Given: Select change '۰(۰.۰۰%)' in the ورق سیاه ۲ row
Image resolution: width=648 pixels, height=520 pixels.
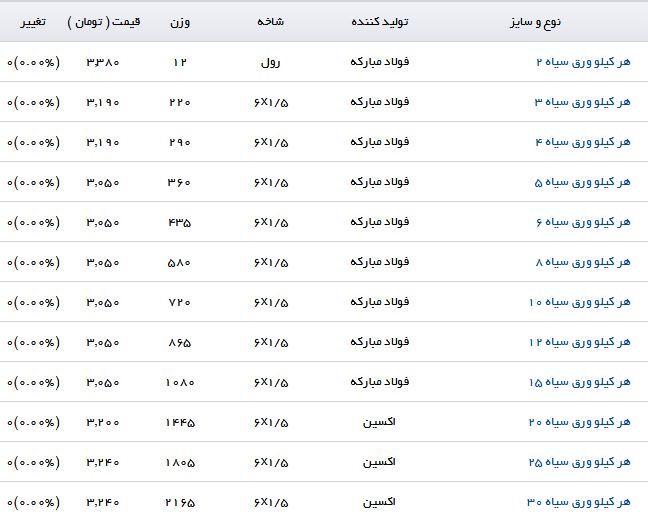Looking at the screenshot, I should coord(33,62).
